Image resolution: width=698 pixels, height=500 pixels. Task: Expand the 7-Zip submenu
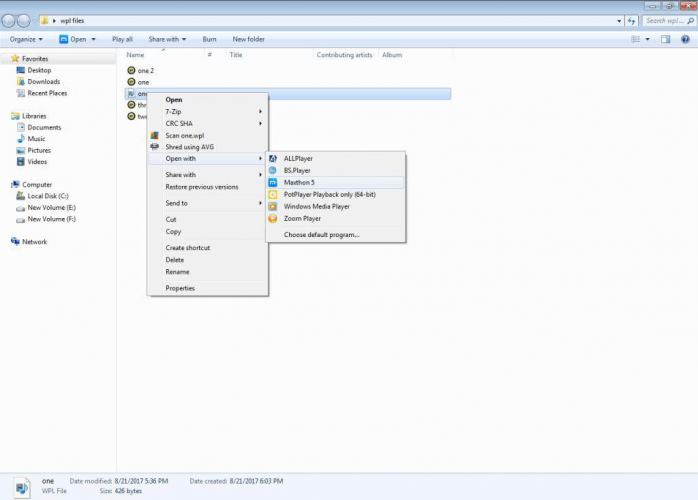tap(208, 112)
